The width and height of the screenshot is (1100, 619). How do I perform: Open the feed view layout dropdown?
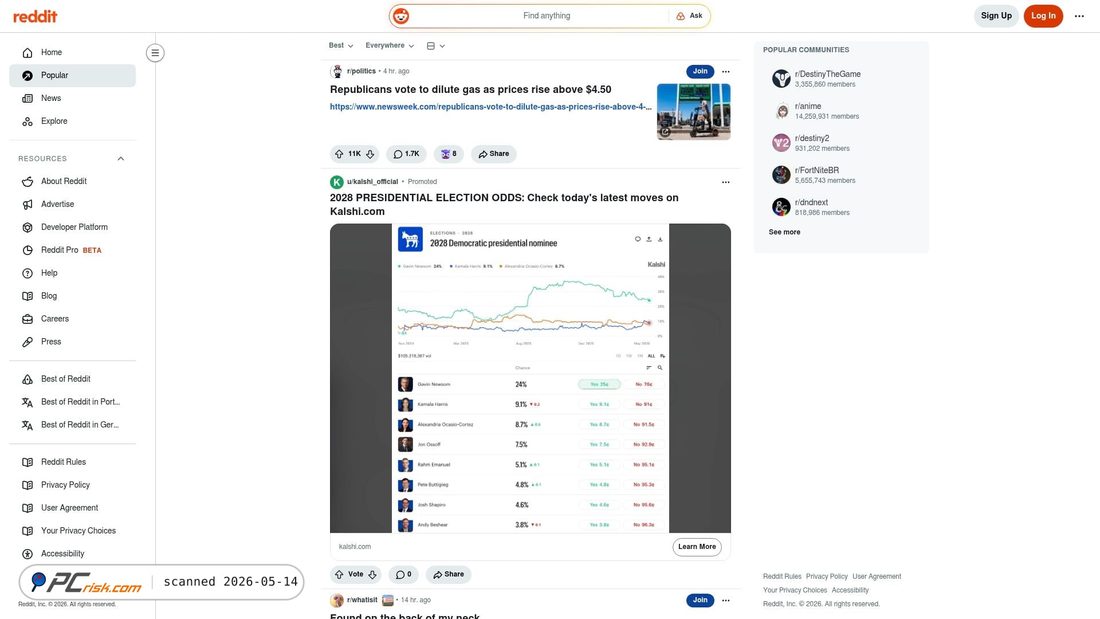(x=436, y=46)
